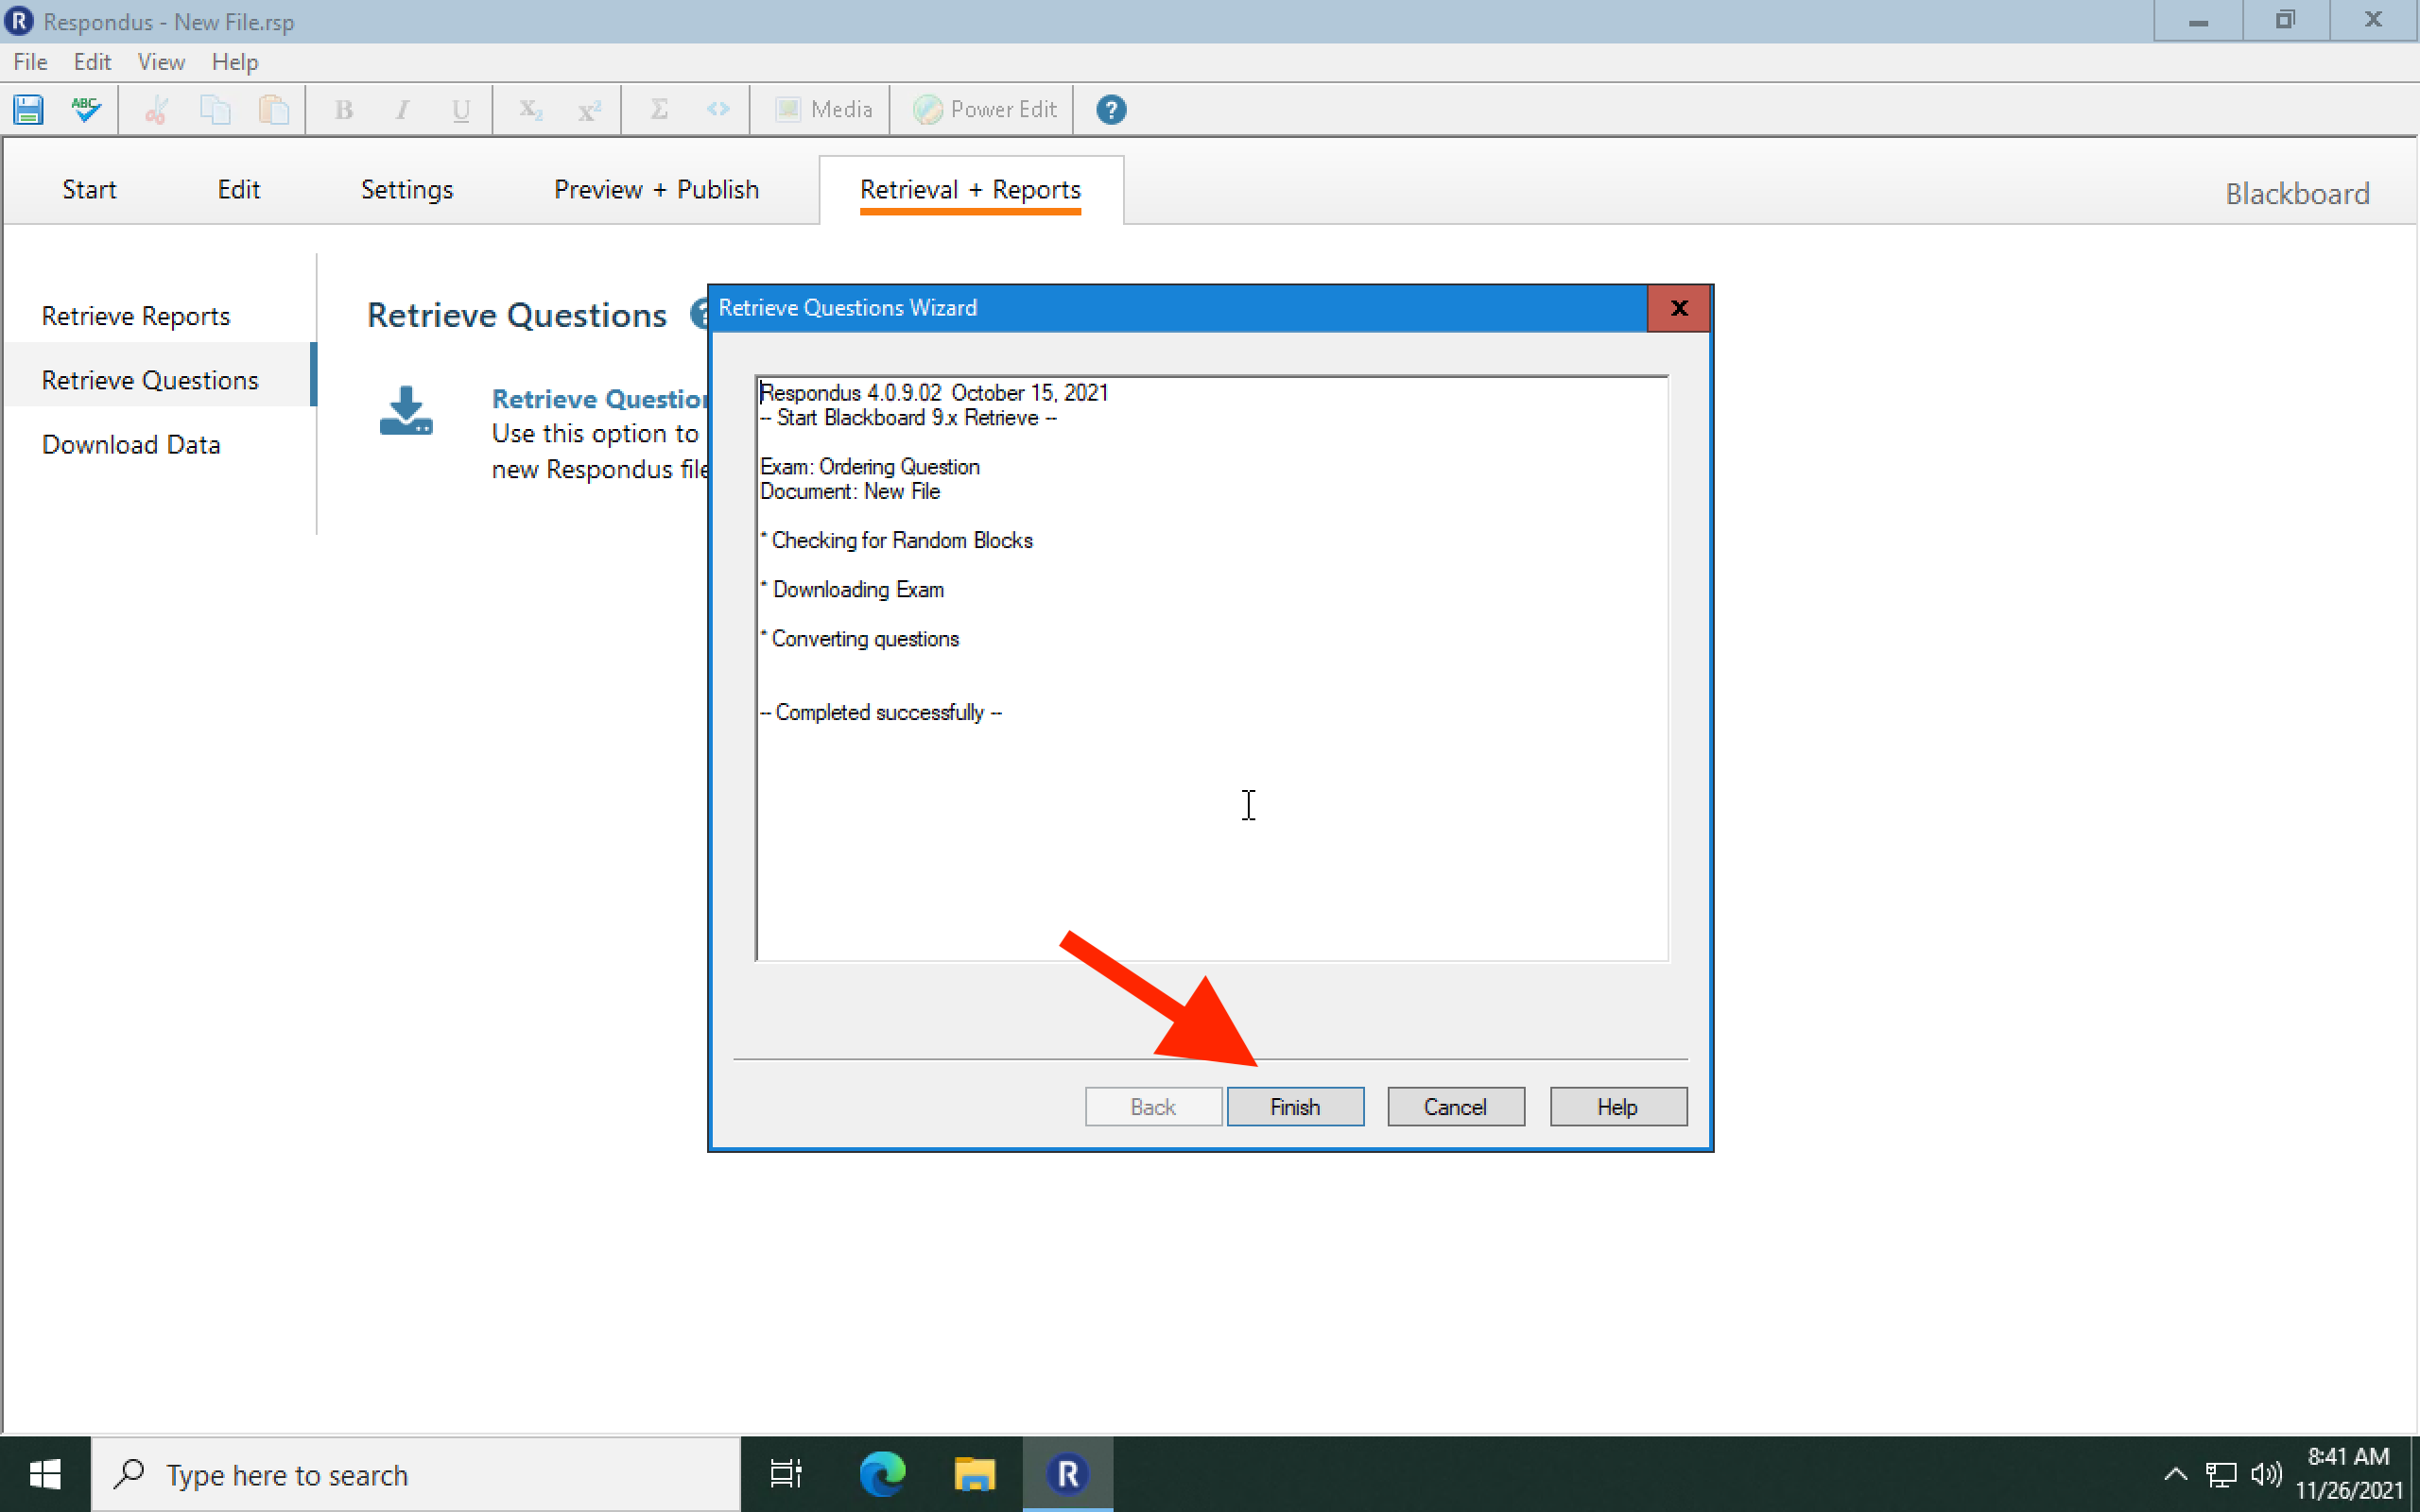Open the Windows Start menu
This screenshot has width=2420, height=1512.
point(45,1474)
